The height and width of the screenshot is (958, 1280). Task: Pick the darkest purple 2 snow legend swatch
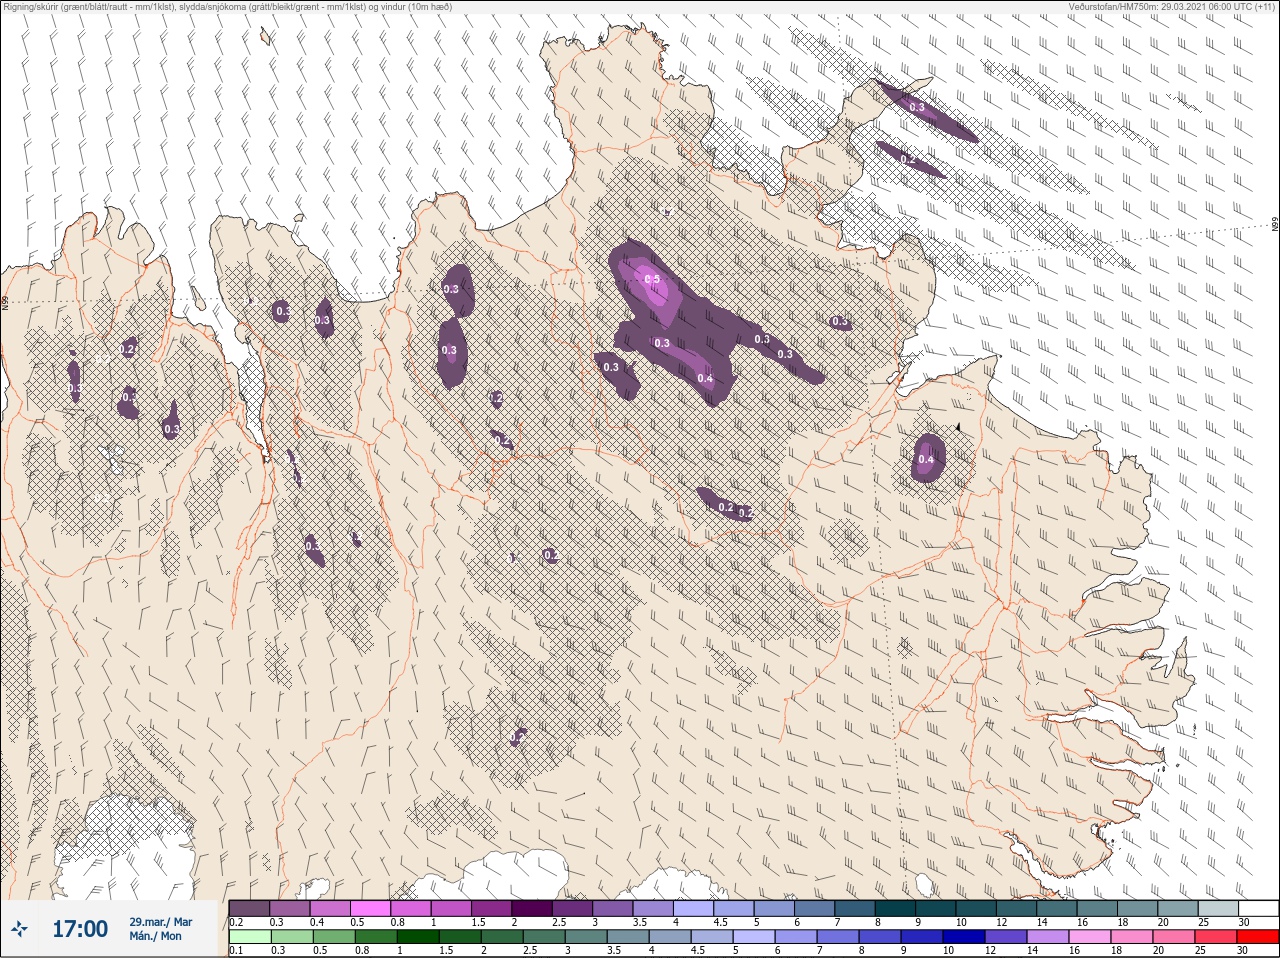(x=532, y=908)
